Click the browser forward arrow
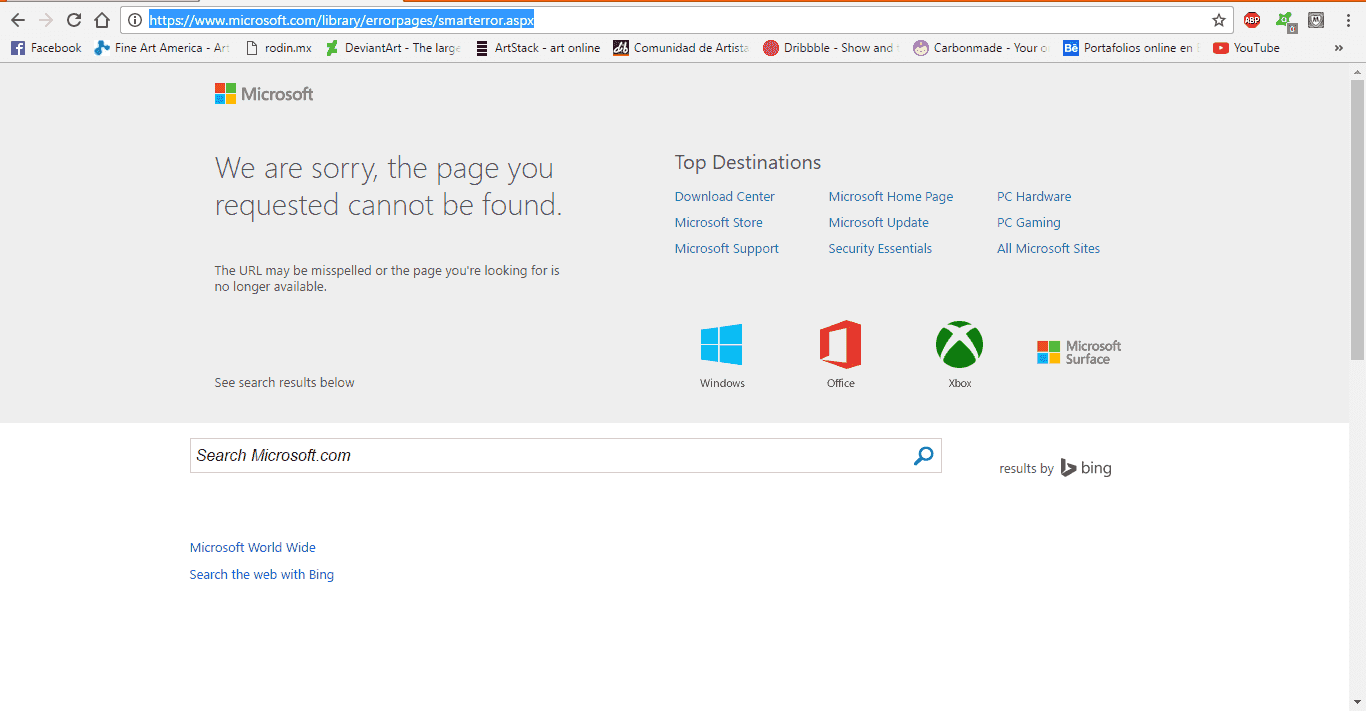Screen dimensions: 1366x711 (46, 20)
